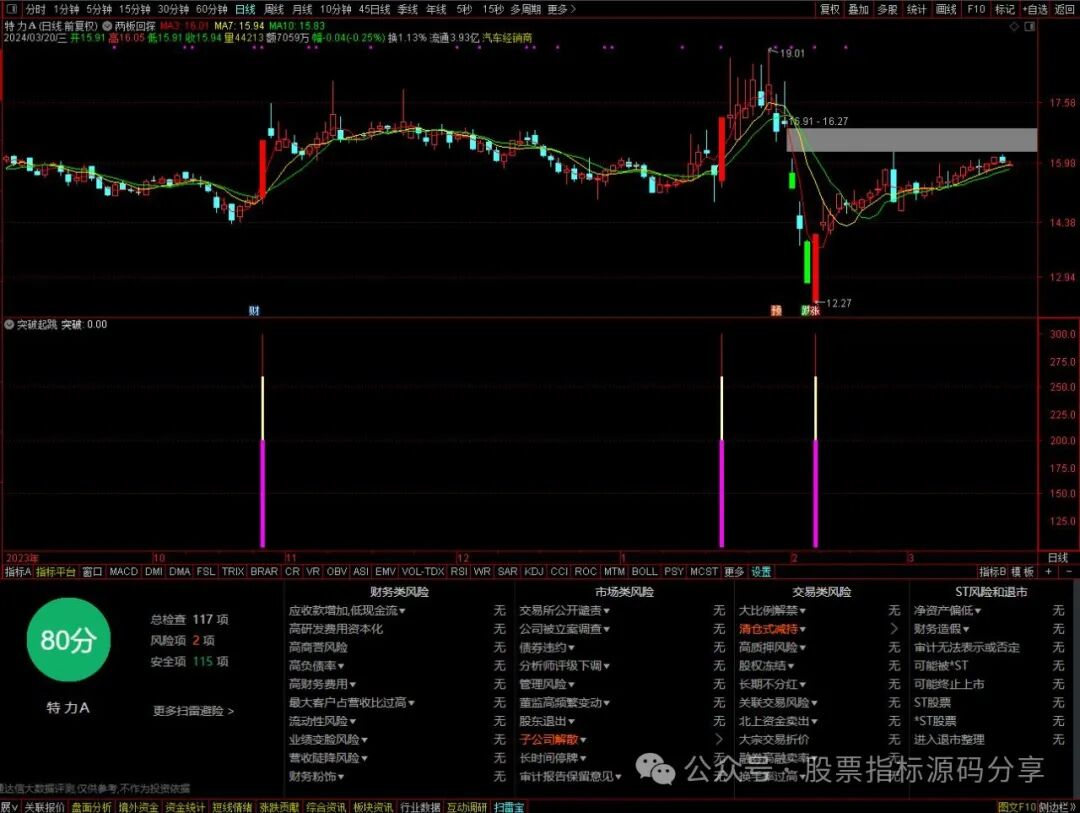Viewport: 1080px width, 813px height.
Task: Open 指标平台 indicator platform
Action: click(x=56, y=571)
